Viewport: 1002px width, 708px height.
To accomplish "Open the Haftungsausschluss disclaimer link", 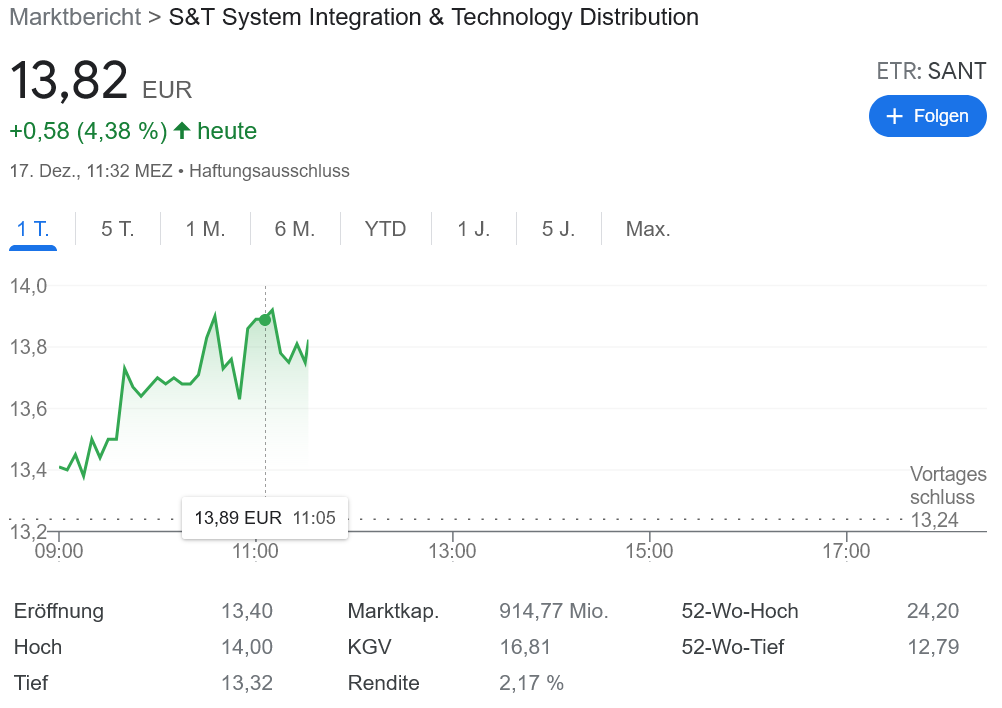I will 269,171.
